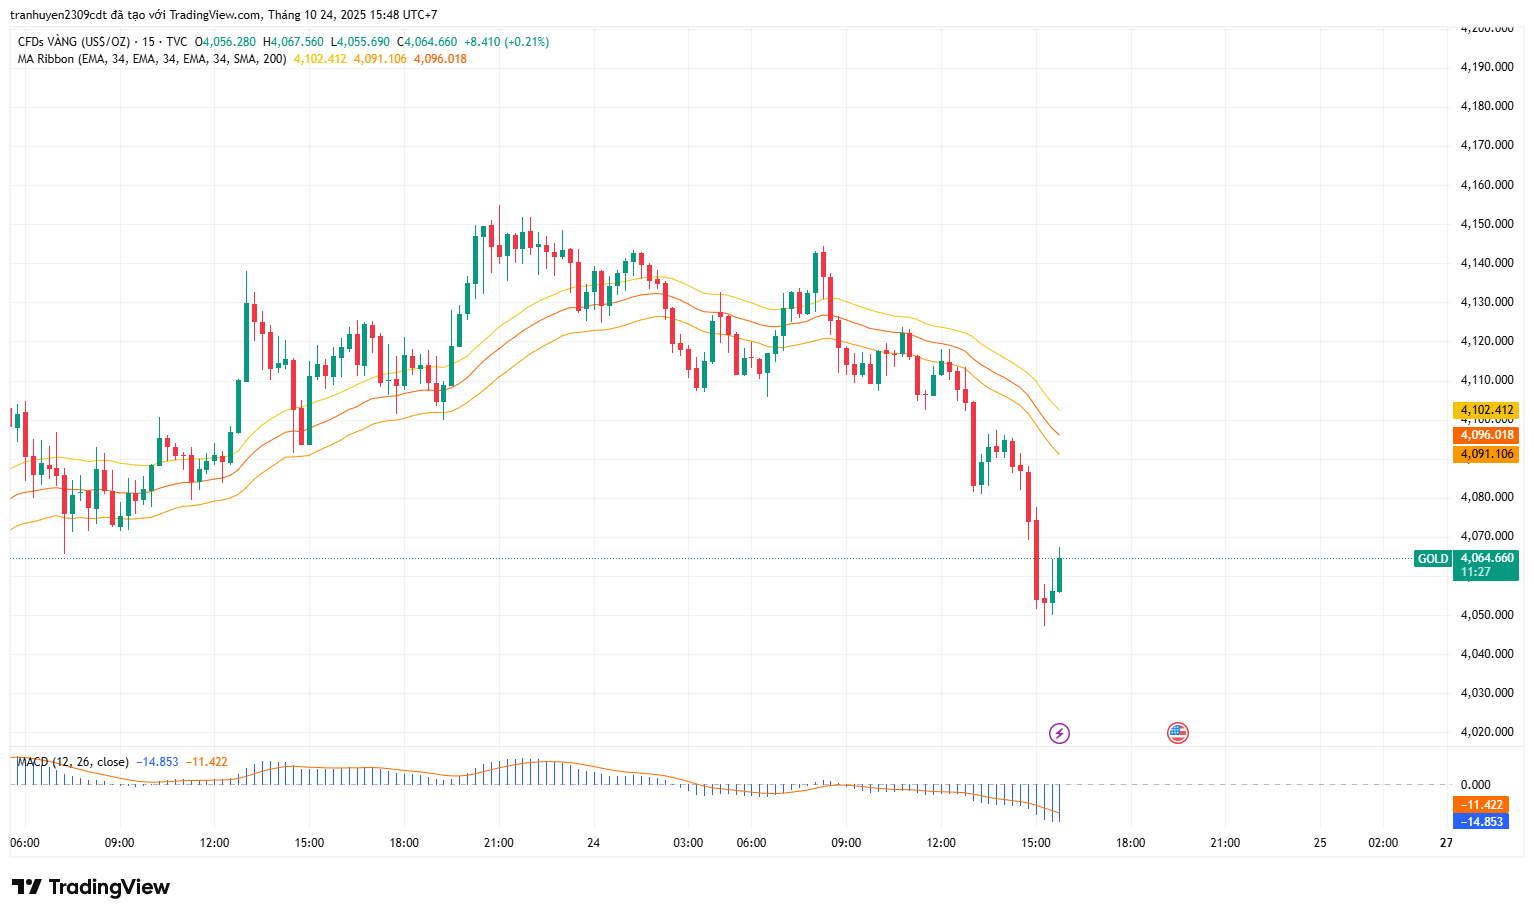This screenshot has width=1534, height=917.
Task: Open the US flag economic event marker
Action: 1178,733
